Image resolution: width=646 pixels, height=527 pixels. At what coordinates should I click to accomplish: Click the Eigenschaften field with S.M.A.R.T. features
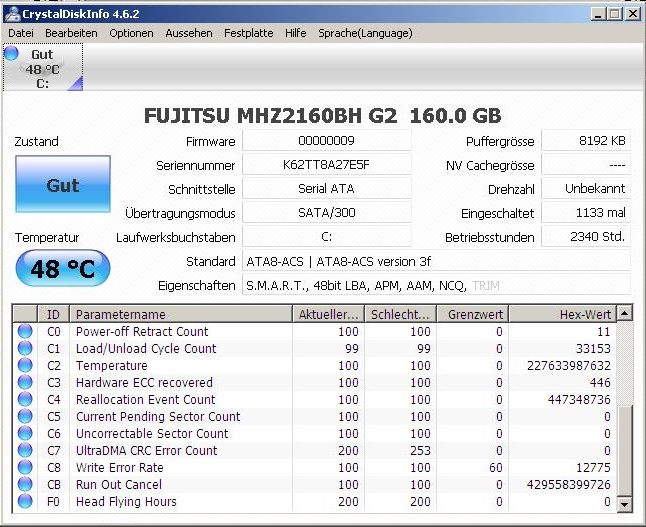click(x=436, y=286)
